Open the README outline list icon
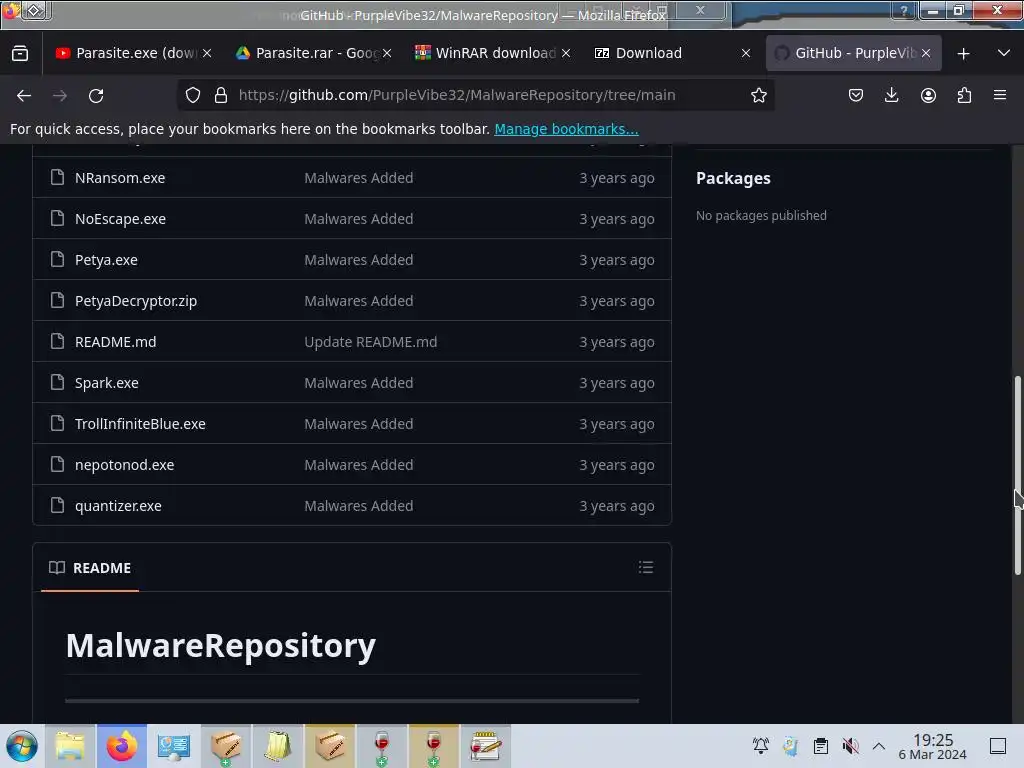The height and width of the screenshot is (768, 1024). click(x=646, y=567)
